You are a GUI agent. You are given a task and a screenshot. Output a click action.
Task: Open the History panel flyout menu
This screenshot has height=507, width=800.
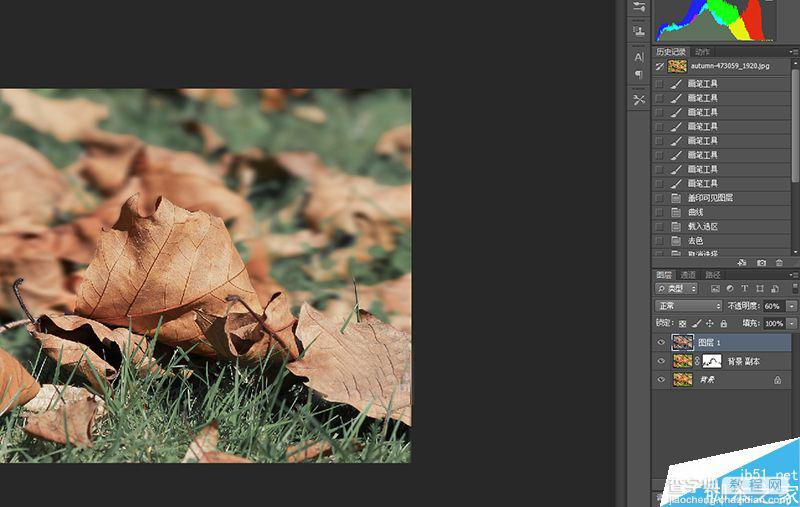[x=793, y=52]
